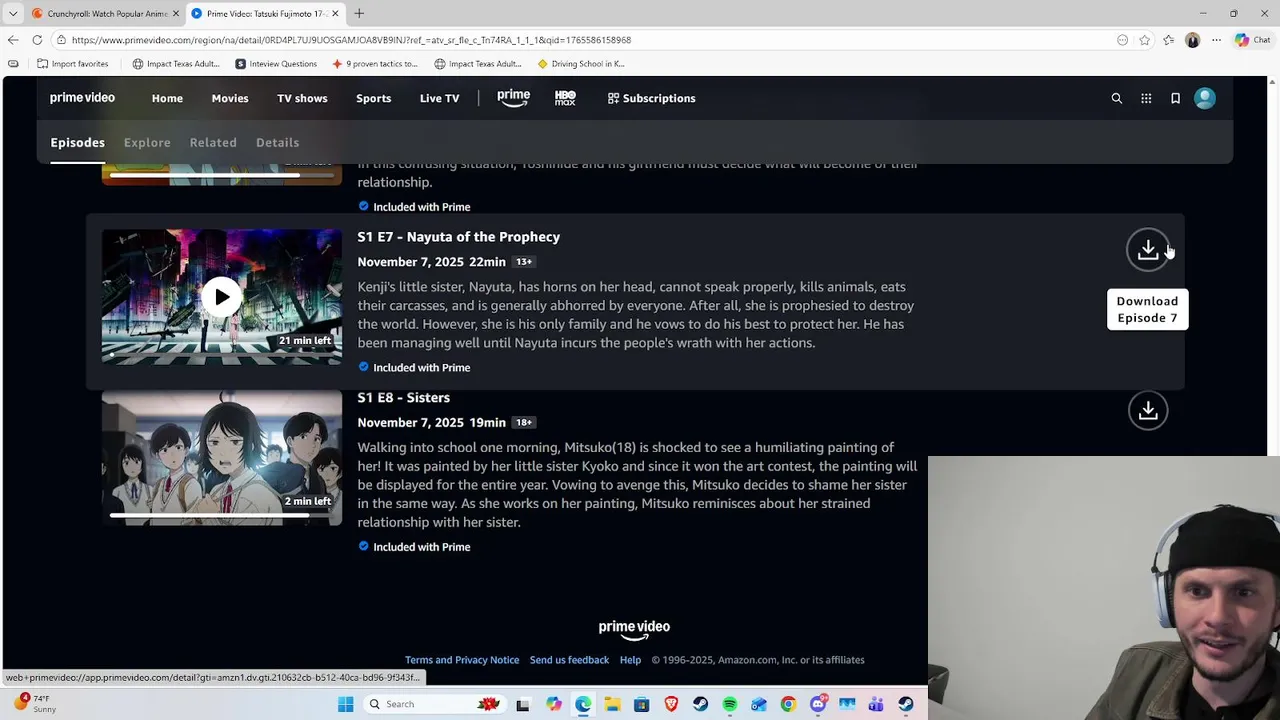Open Terms and Privacy Notice link
This screenshot has width=1280, height=720.
(462, 660)
